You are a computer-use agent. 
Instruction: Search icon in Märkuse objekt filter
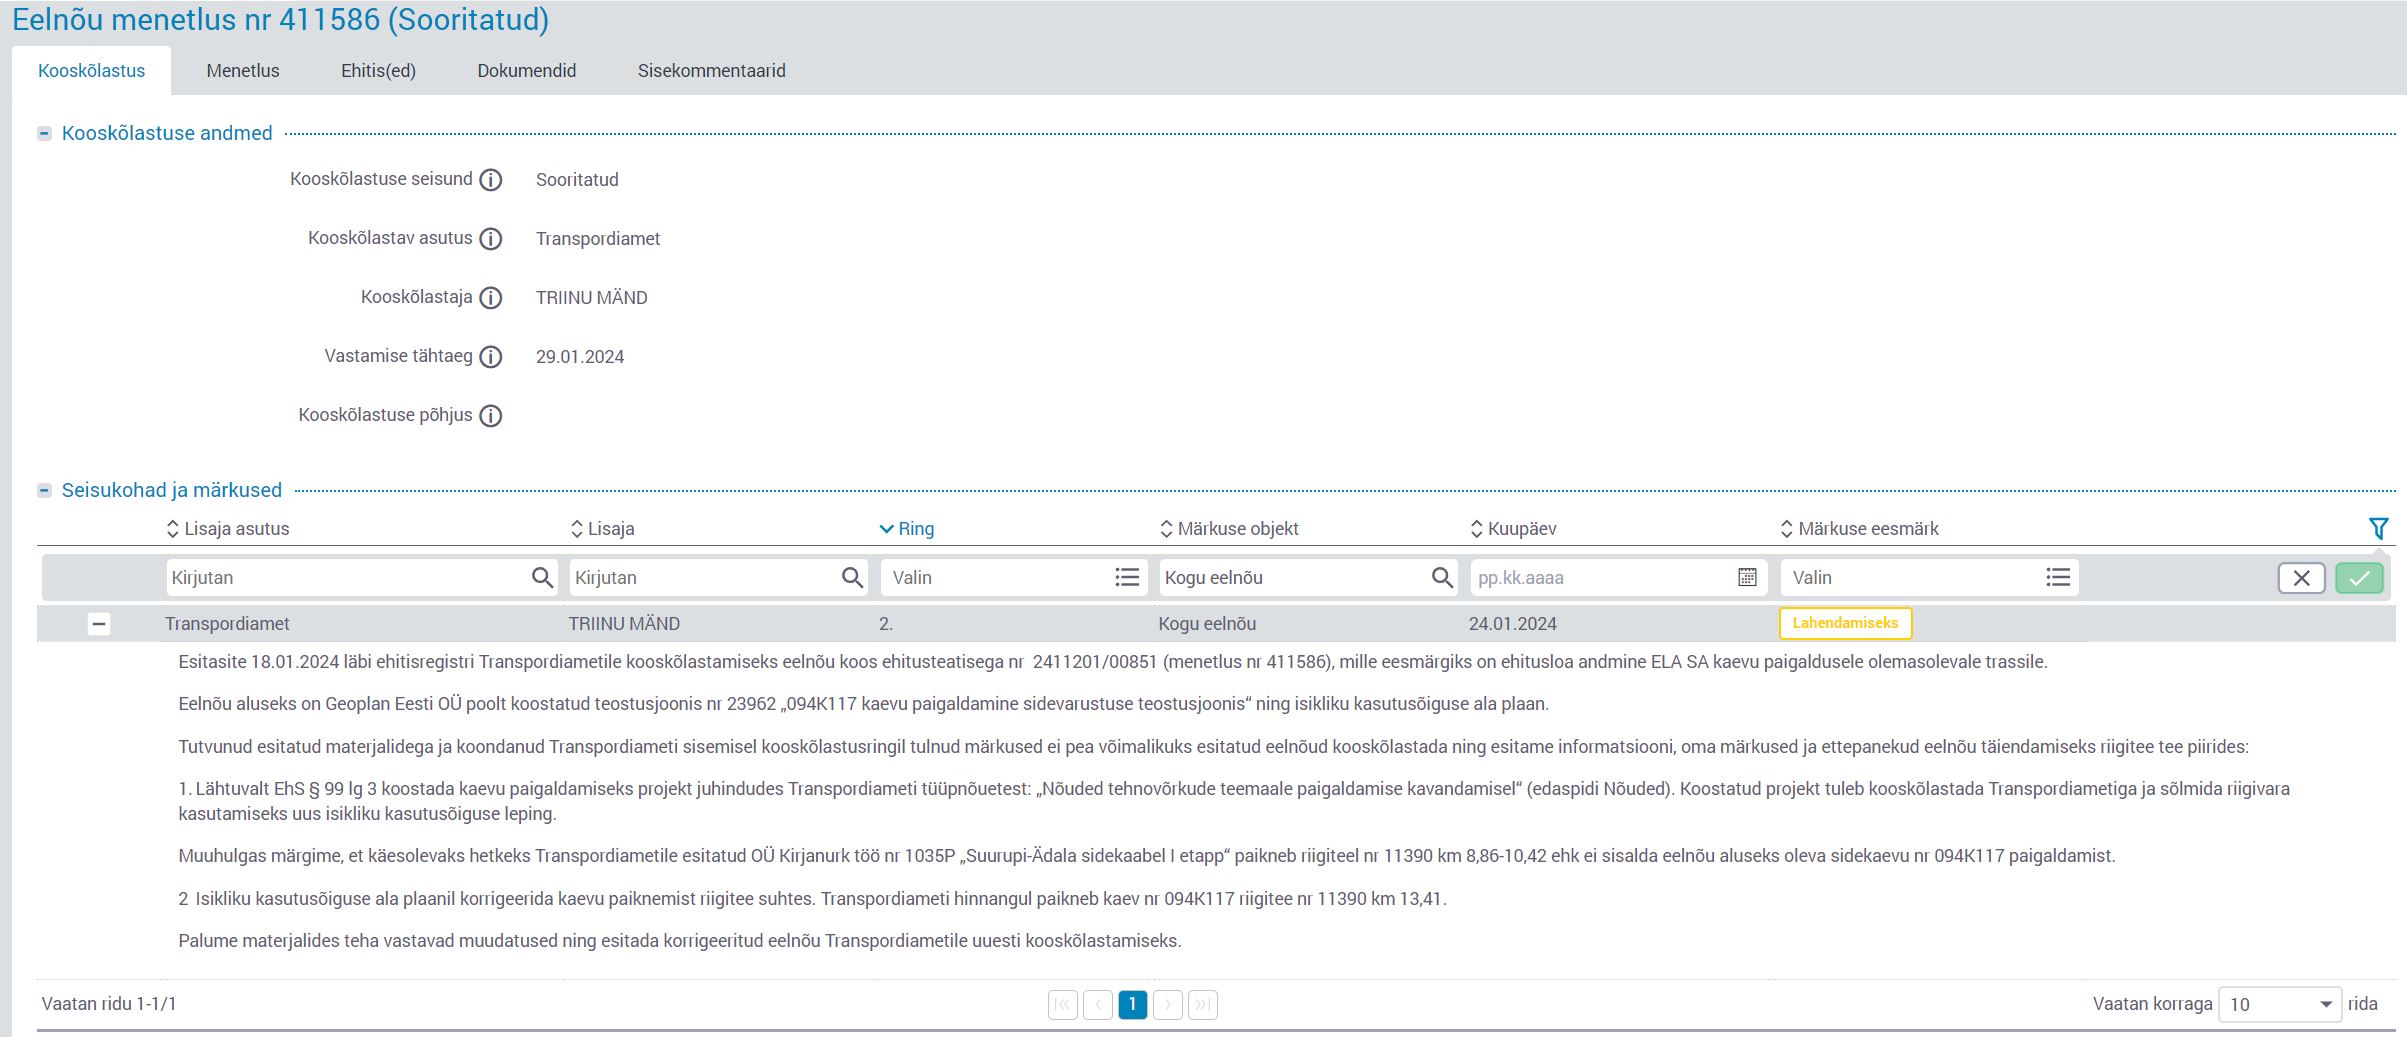click(1442, 578)
